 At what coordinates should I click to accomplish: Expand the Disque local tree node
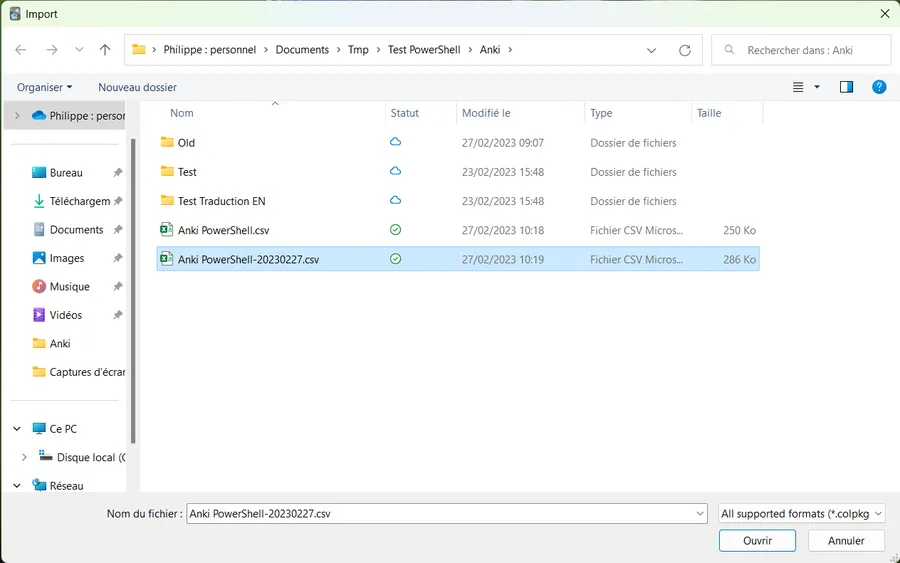point(24,457)
